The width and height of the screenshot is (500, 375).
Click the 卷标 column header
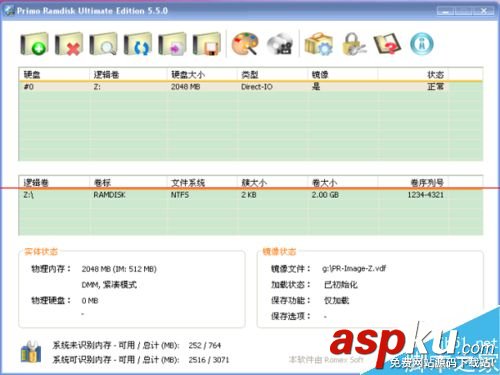coord(102,182)
